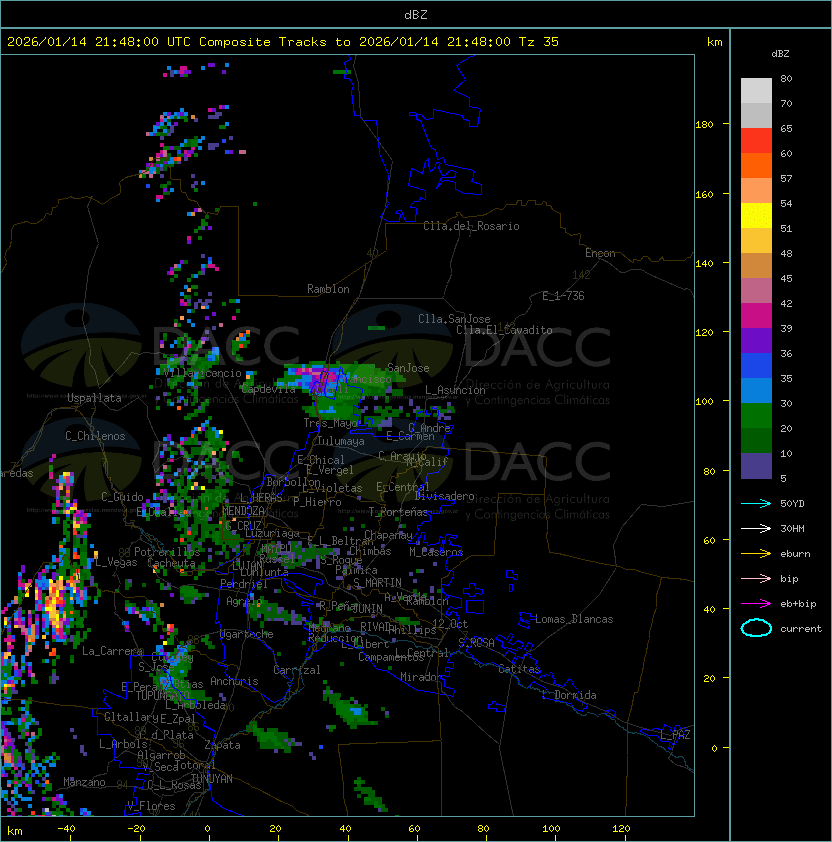The height and width of the screenshot is (842, 832).
Task: Click the Divisadero map label
Action: click(x=445, y=496)
